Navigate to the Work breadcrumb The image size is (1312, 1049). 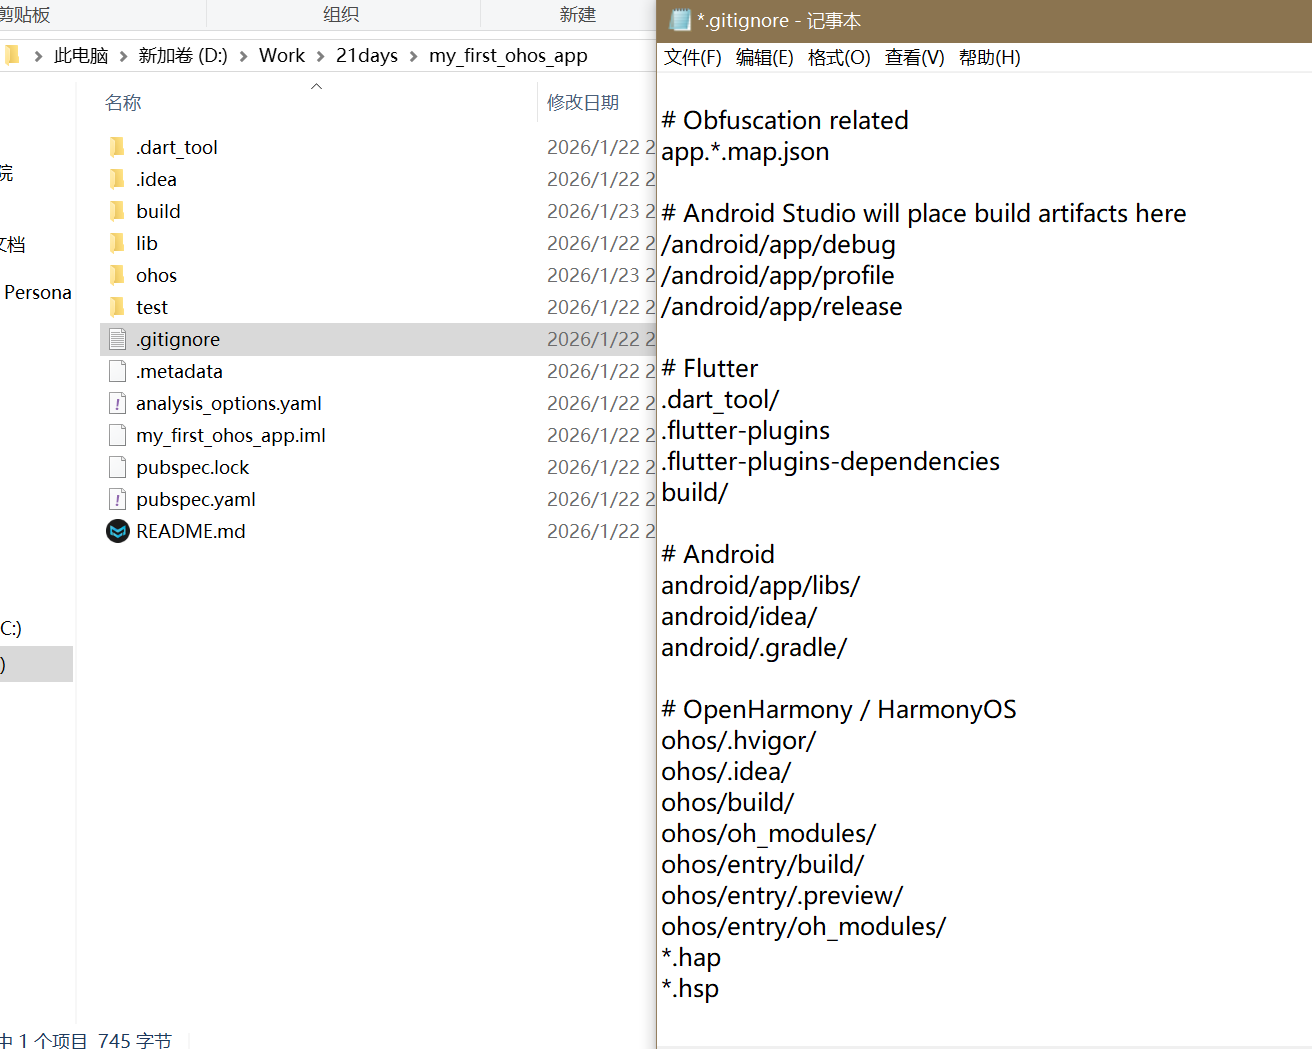pyautogui.click(x=282, y=56)
